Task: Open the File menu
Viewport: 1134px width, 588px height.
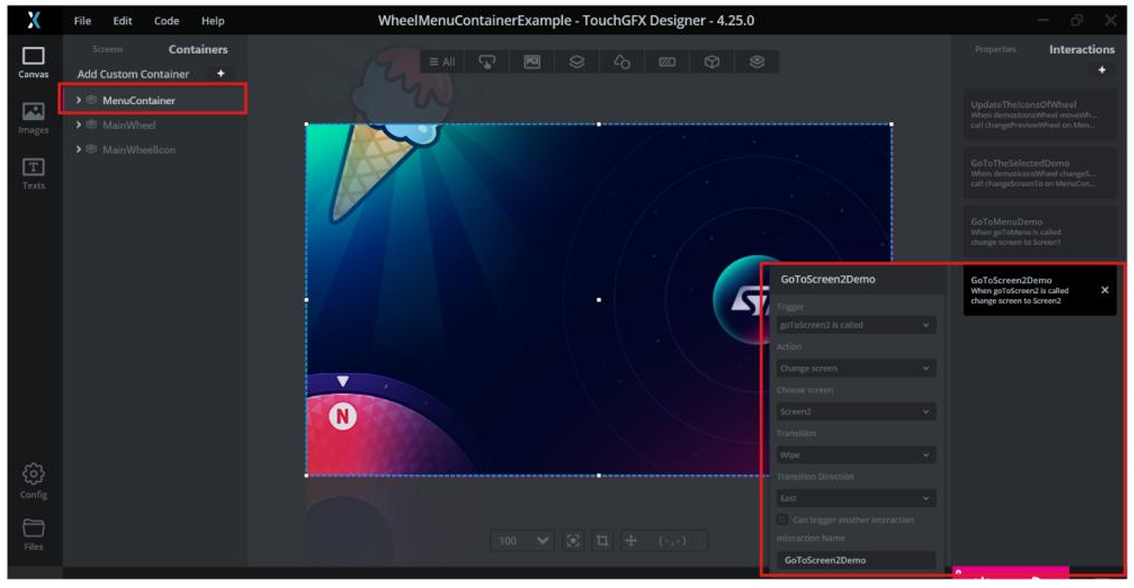Action: 82,21
